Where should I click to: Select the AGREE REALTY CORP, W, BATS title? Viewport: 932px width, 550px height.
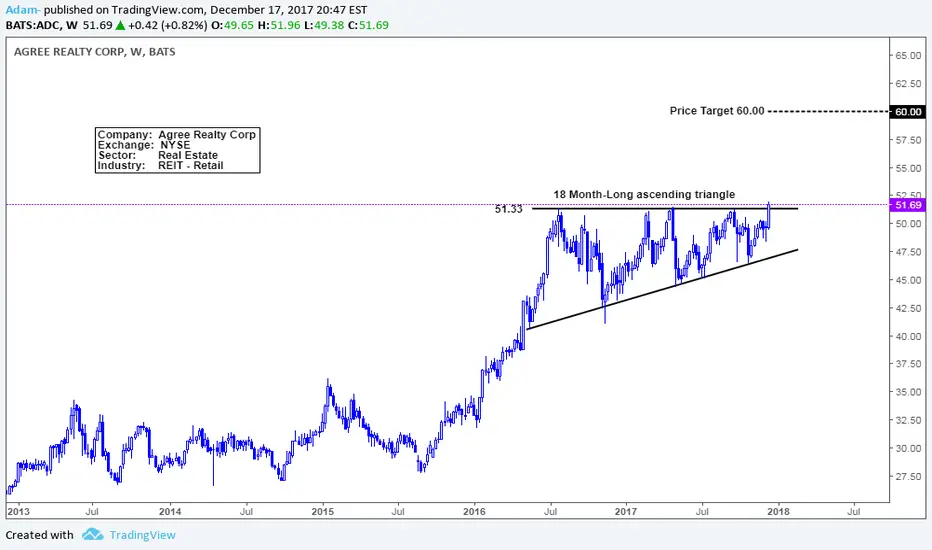pyautogui.click(x=95, y=52)
